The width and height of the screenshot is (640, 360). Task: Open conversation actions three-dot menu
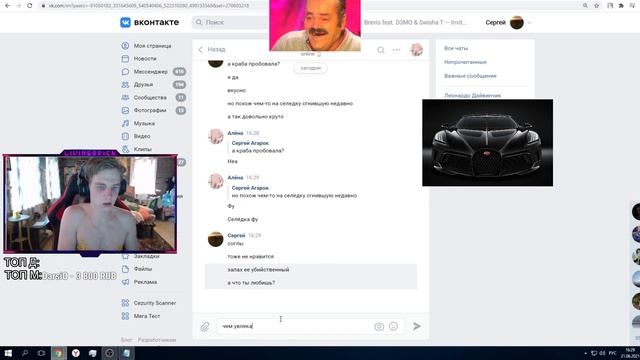396,50
